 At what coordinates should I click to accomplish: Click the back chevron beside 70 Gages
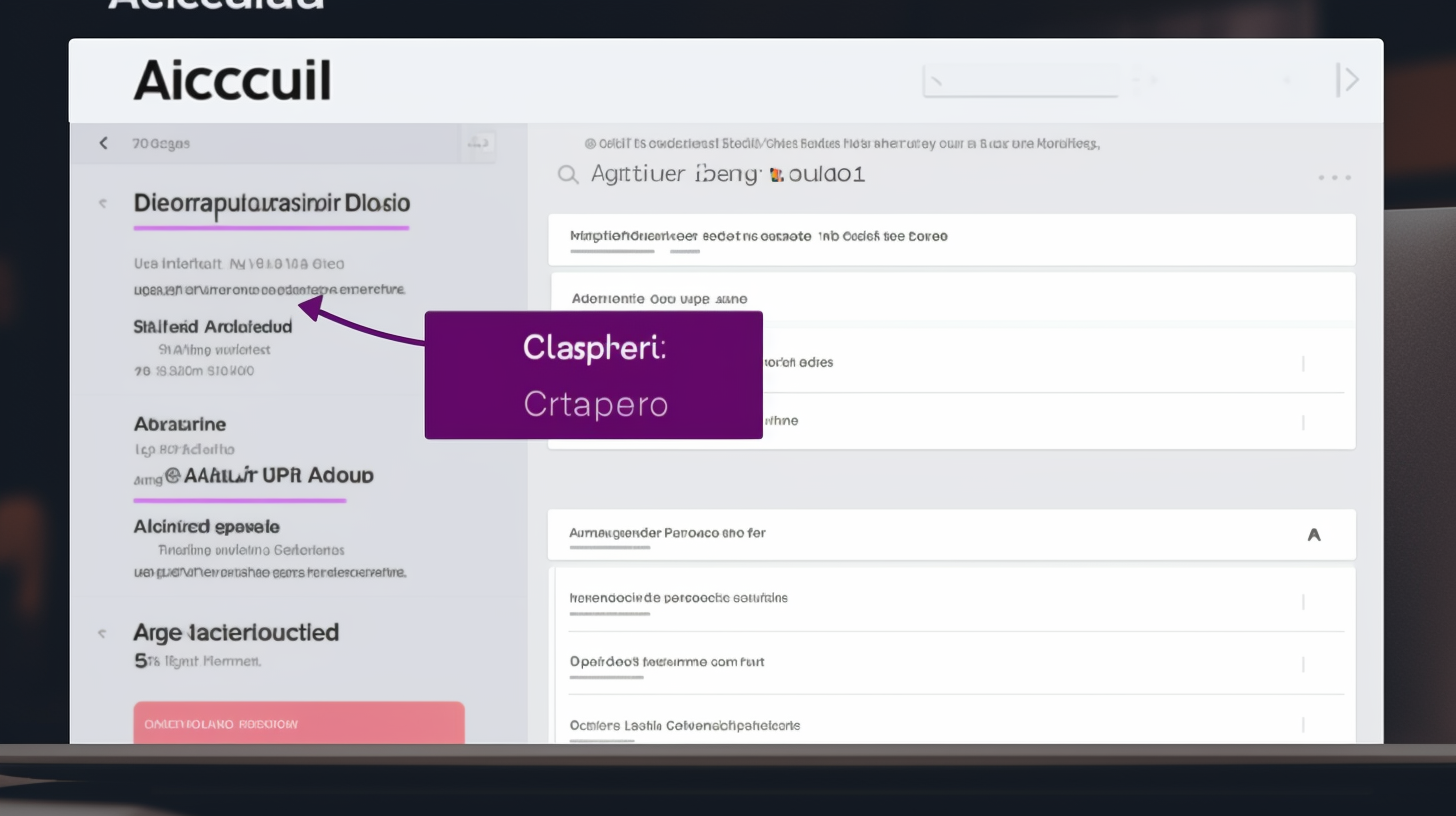coord(103,143)
